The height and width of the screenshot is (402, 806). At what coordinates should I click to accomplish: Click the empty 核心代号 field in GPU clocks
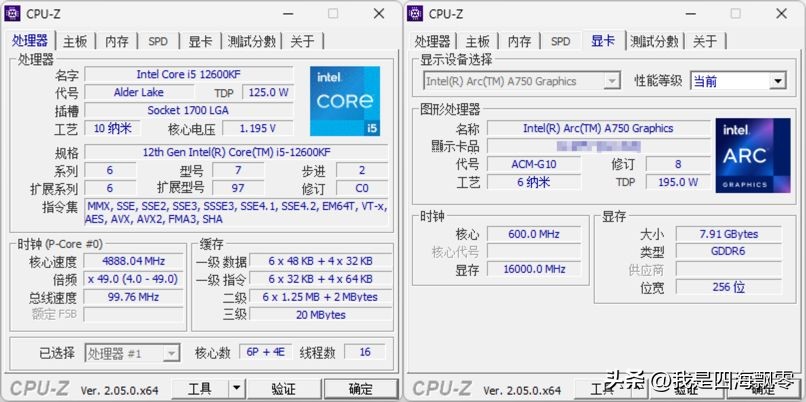click(534, 252)
